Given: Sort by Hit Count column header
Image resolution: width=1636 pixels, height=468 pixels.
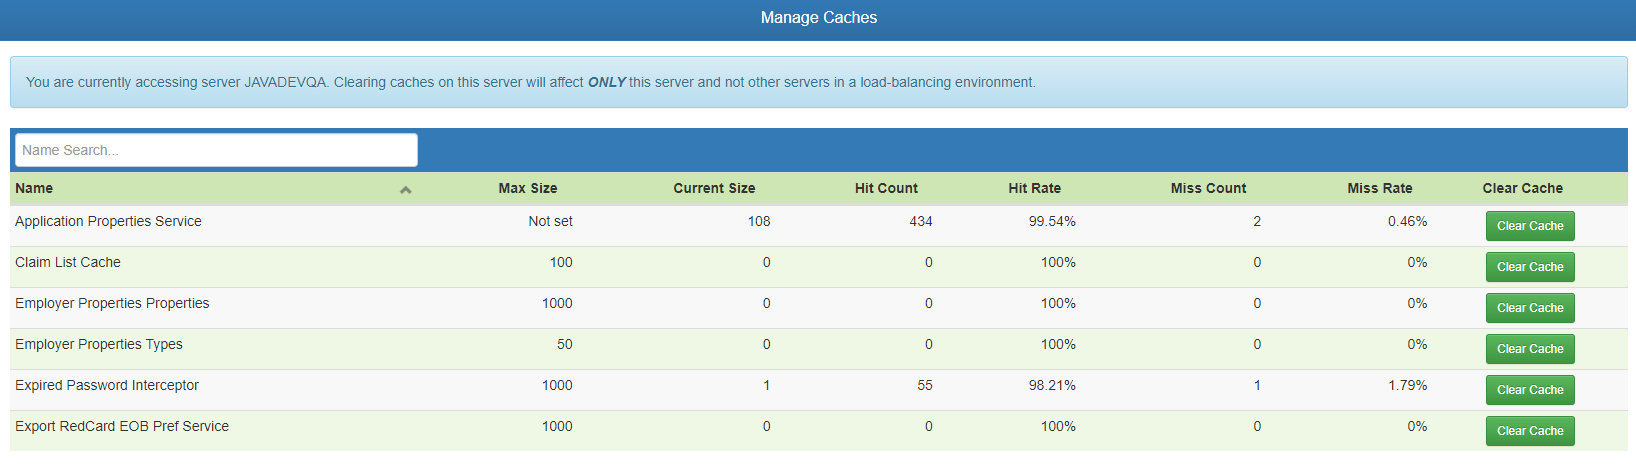Looking at the screenshot, I should click(x=886, y=188).
